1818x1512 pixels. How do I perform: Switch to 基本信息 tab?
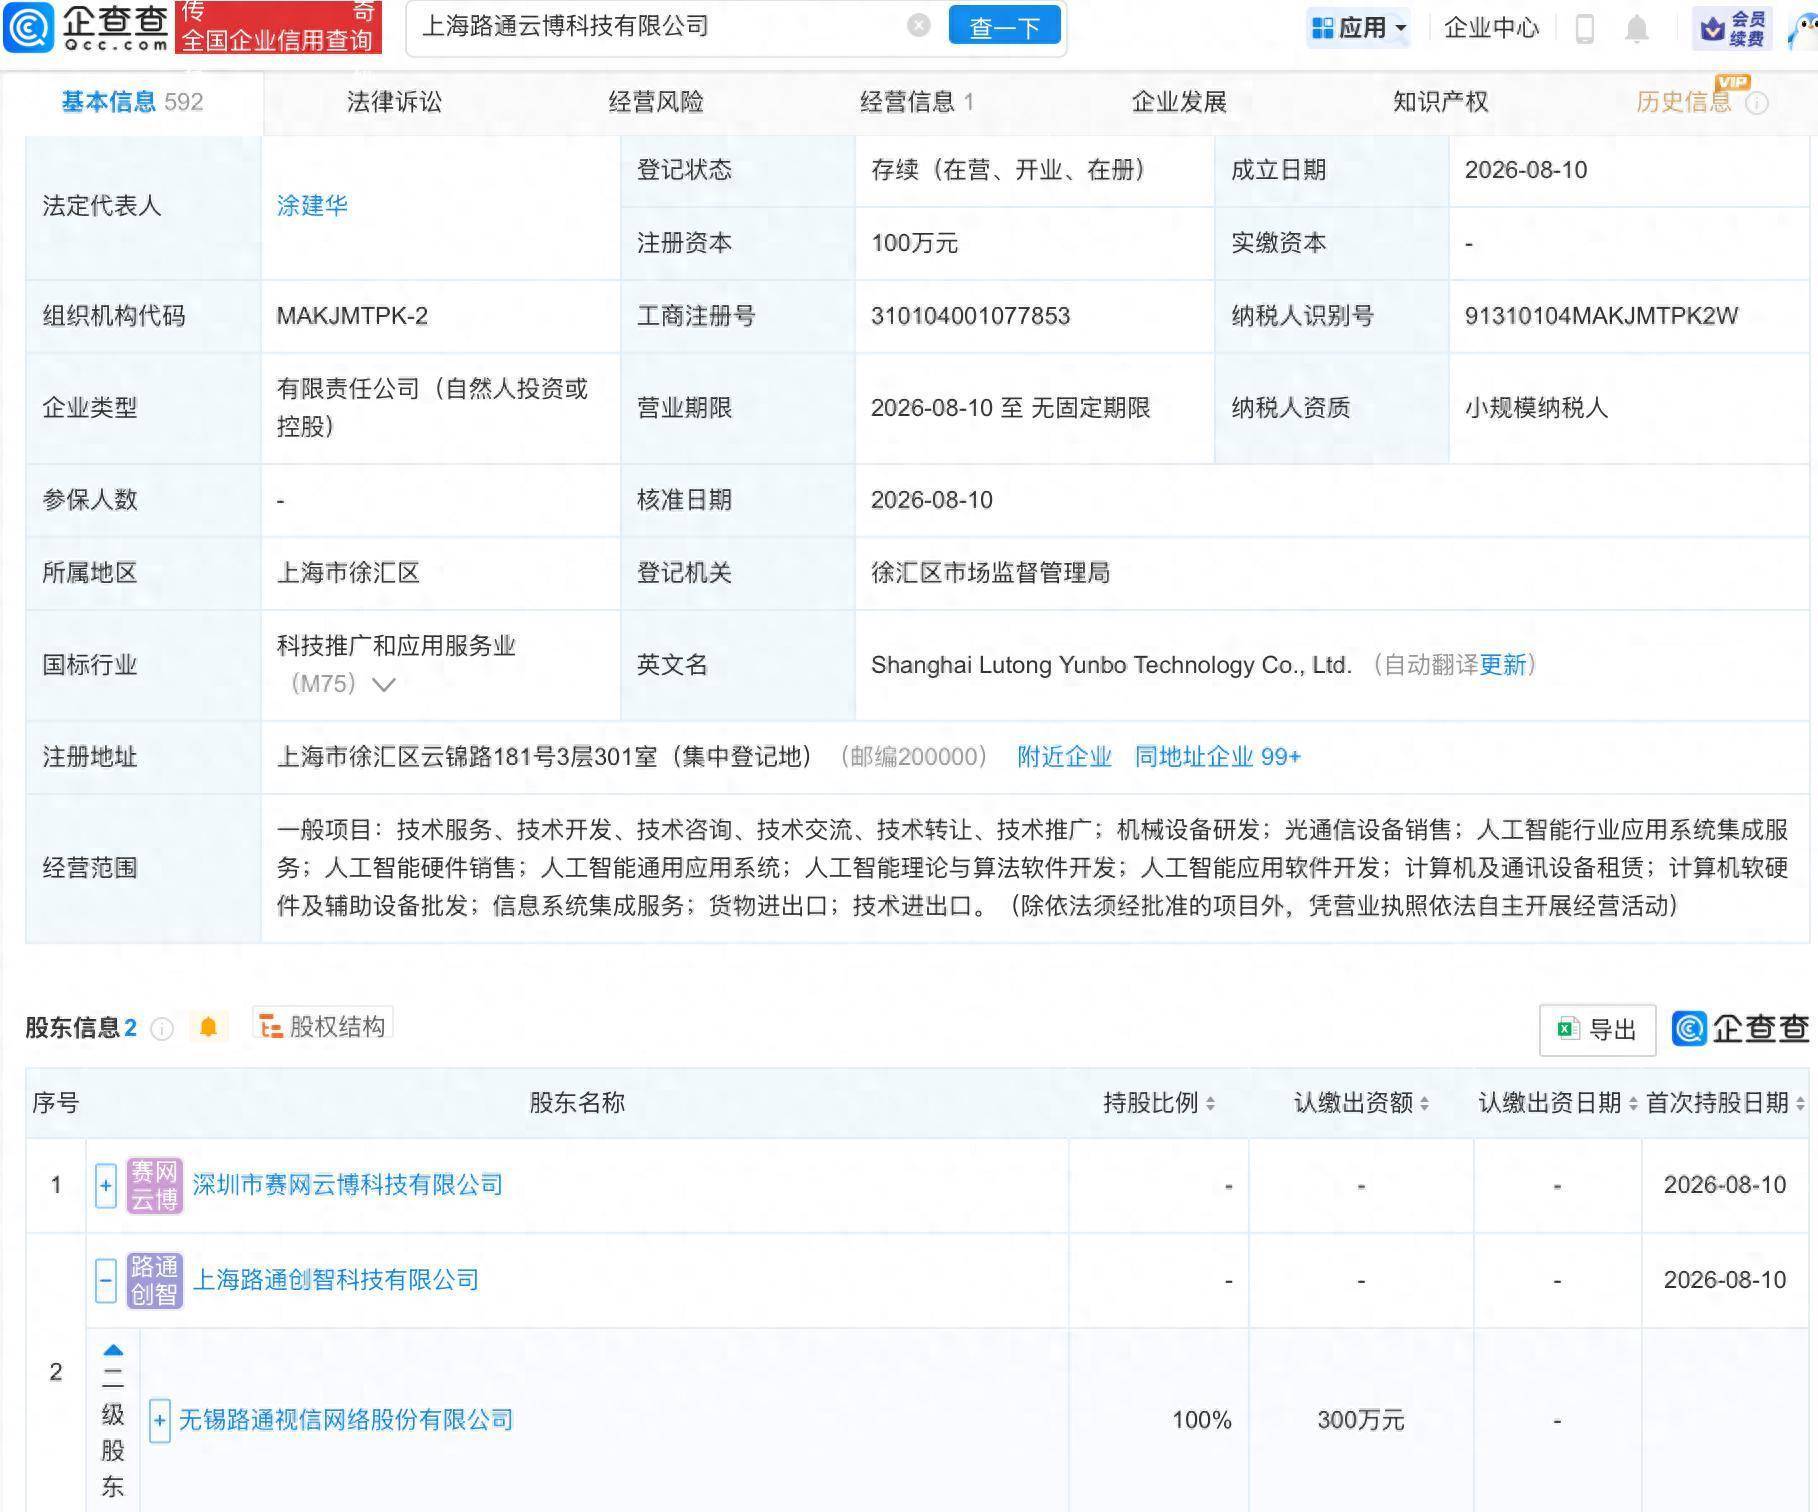point(132,102)
